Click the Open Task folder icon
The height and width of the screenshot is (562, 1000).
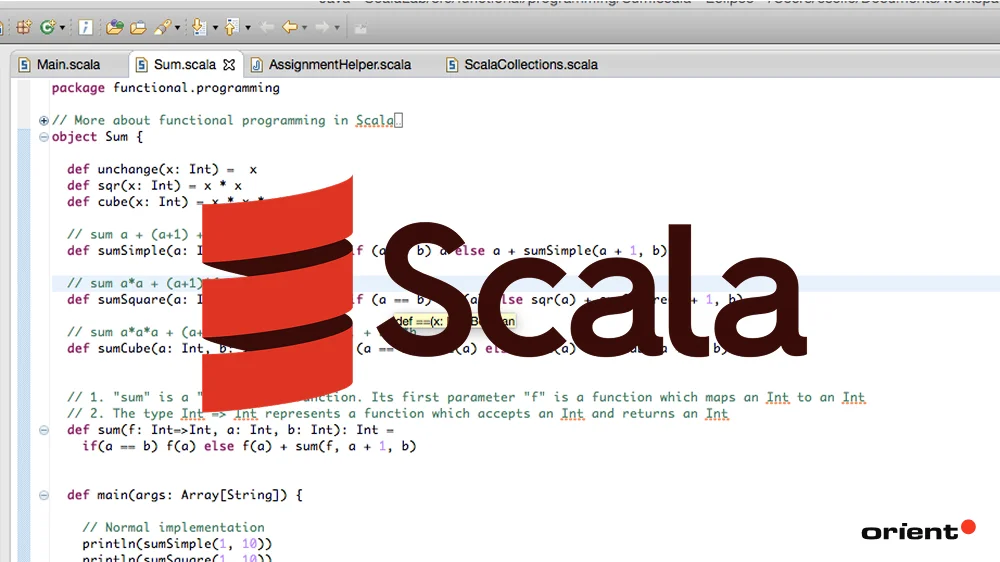[x=138, y=27]
